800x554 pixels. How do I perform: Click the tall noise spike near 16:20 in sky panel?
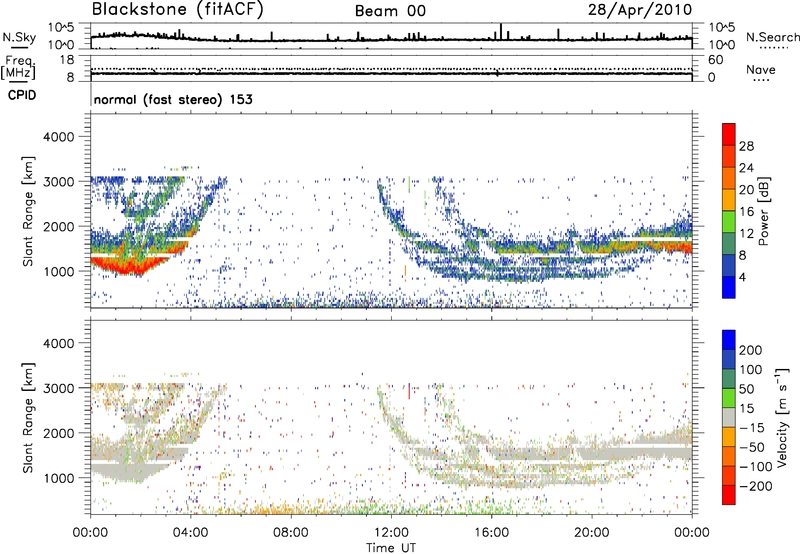coord(501,31)
